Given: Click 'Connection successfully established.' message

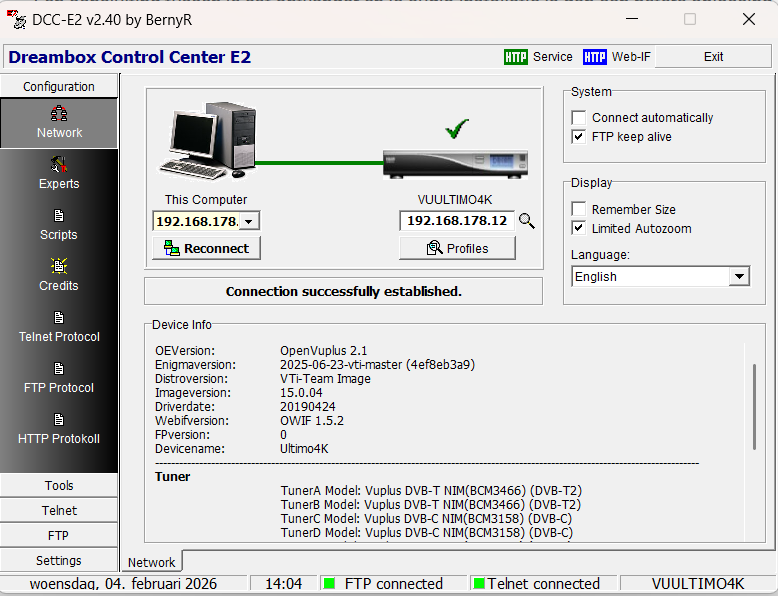Looking at the screenshot, I should [343, 291].
